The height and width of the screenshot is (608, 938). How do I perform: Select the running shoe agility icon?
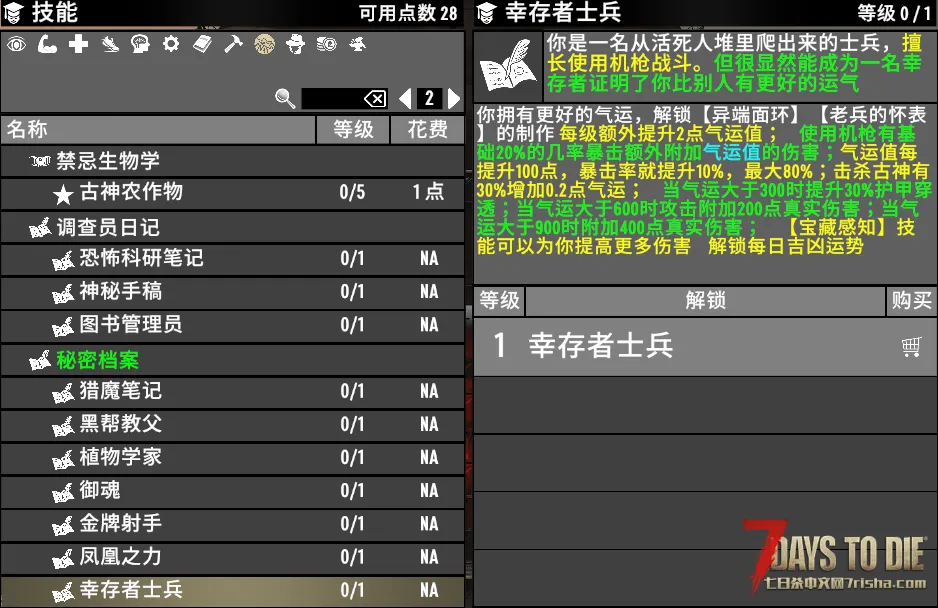(x=110, y=44)
